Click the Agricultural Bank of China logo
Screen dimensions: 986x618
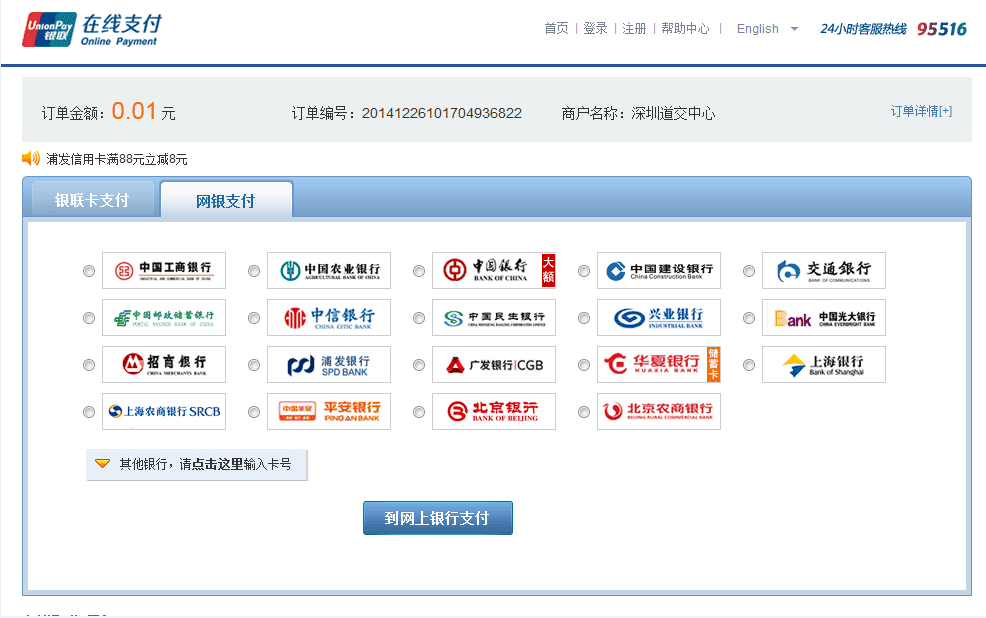click(x=329, y=270)
